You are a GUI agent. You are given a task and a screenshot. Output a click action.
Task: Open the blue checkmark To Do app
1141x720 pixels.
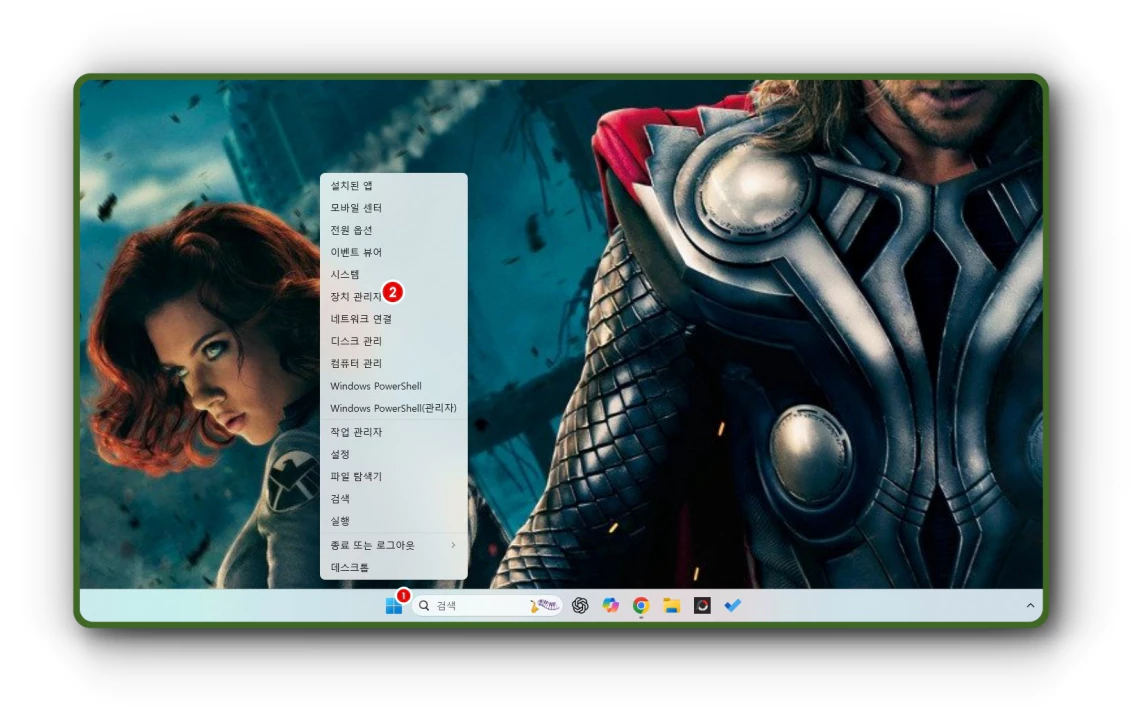point(733,606)
